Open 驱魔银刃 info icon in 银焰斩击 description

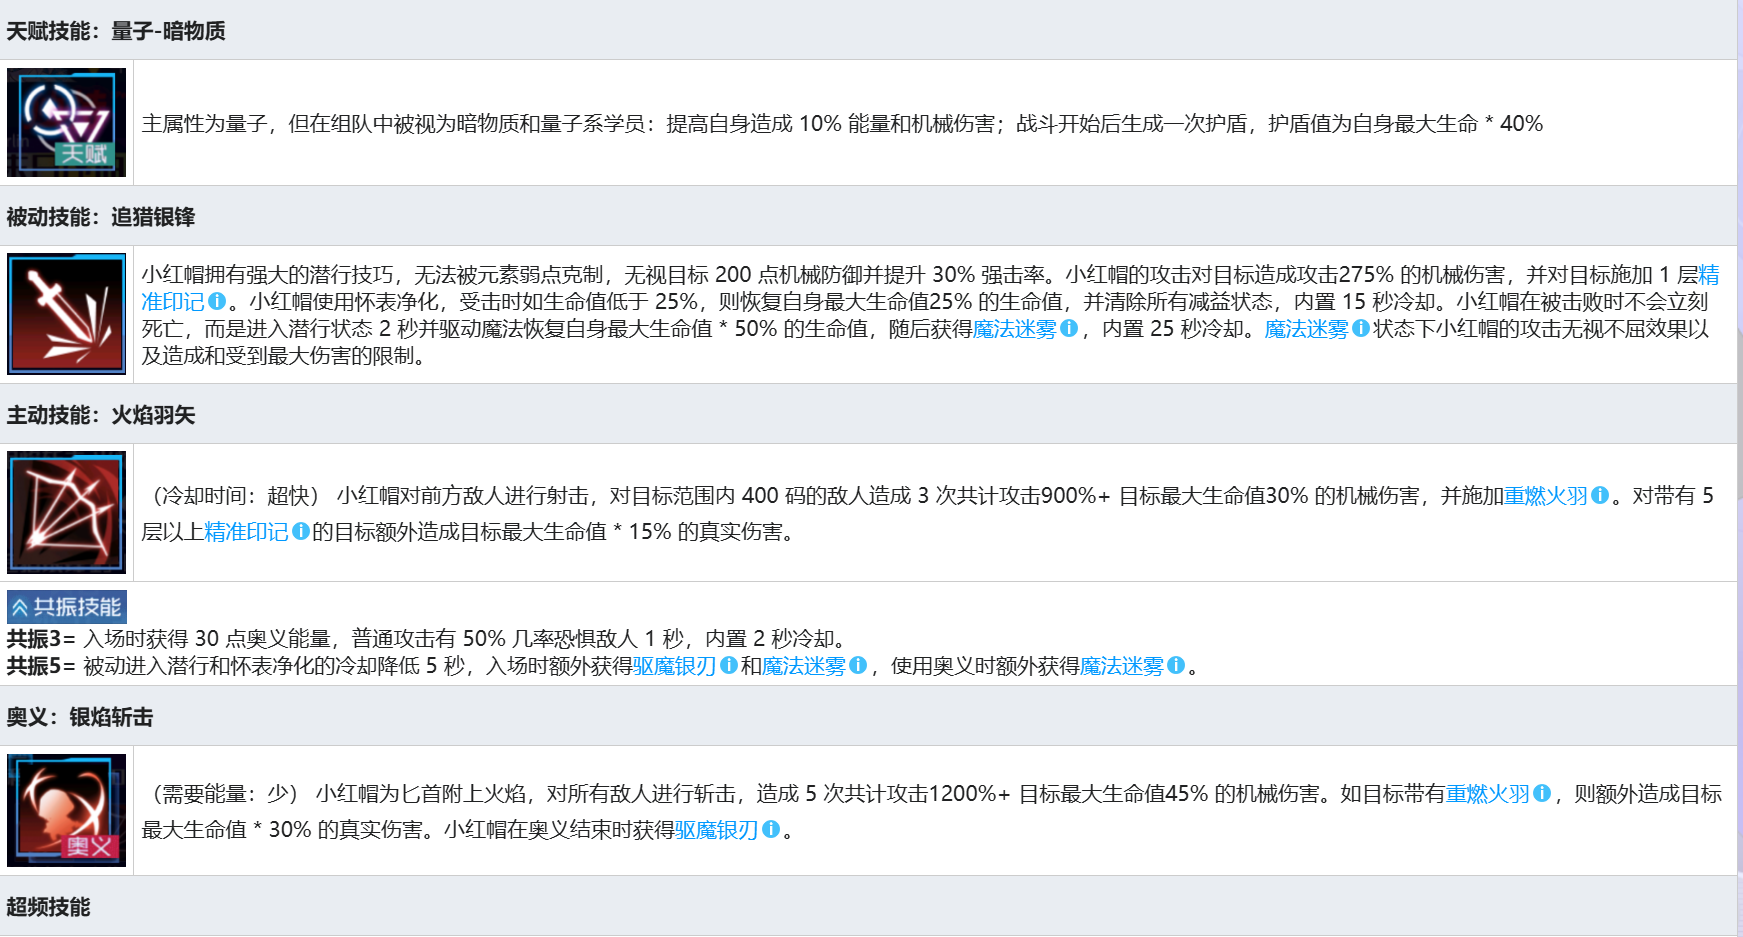pos(771,829)
